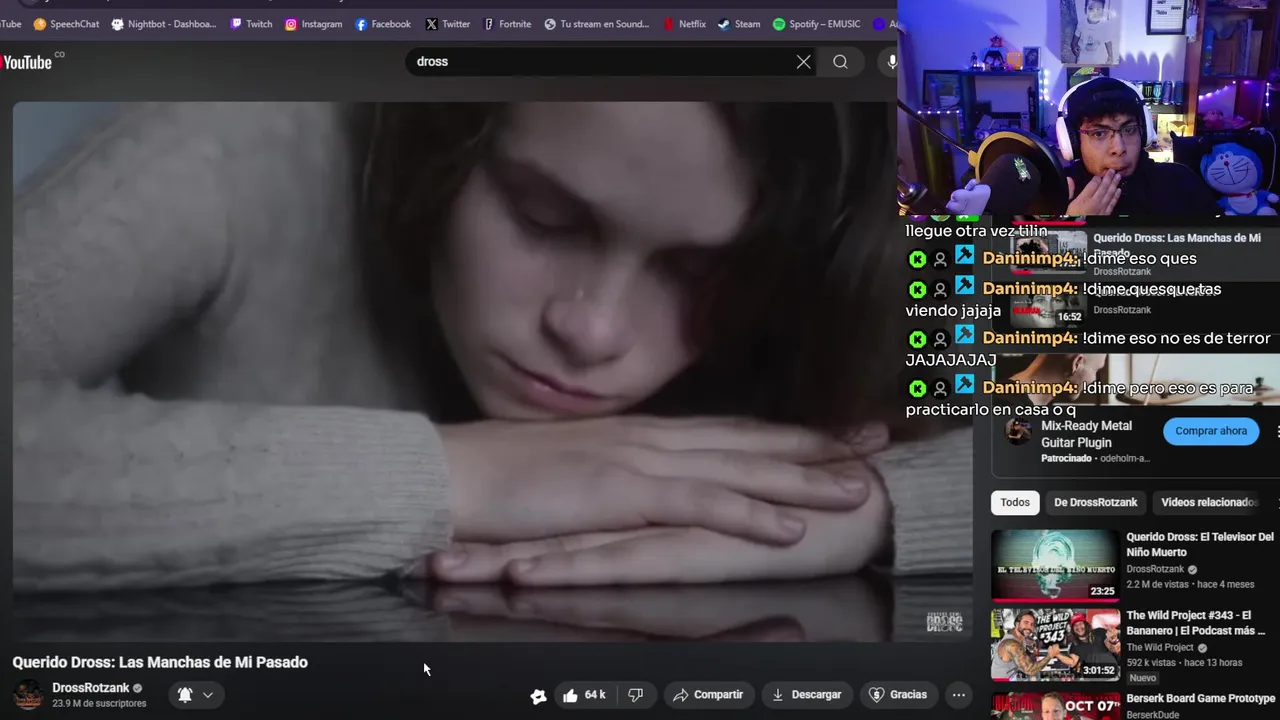Click the 23.9 M de suscriptores text
1280x720 pixels.
point(99,704)
